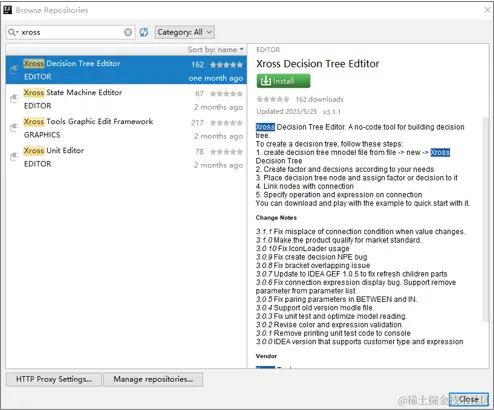Select Xross State Machine Editor entry
Viewport: 494px width, 410px height.
tap(126, 99)
